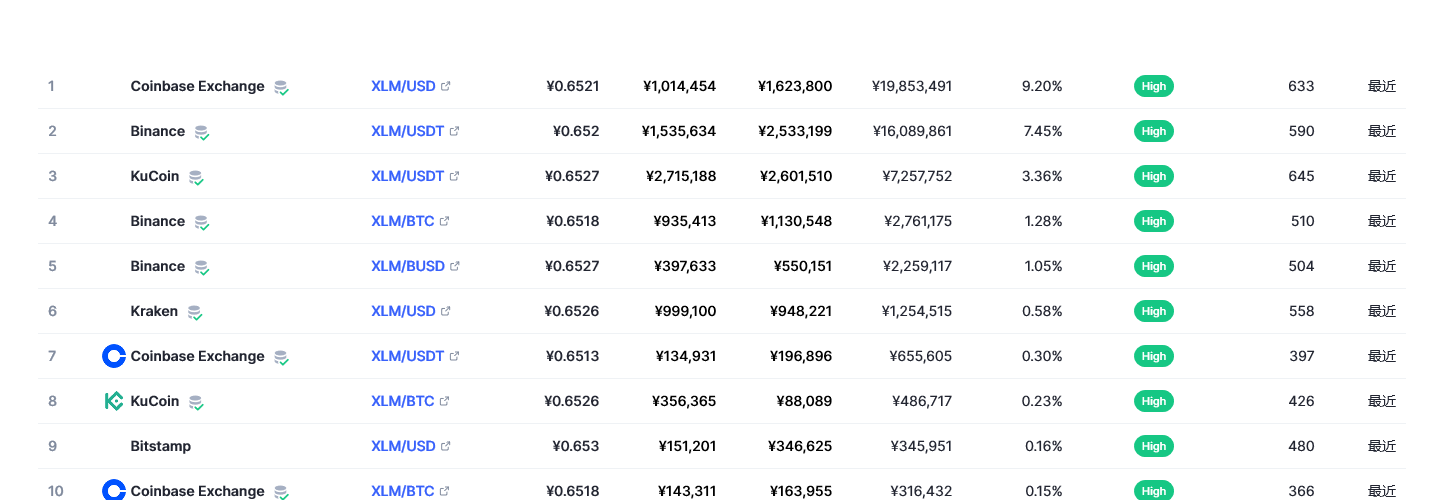Click Coinbase Exchange name in row 1
Image resolution: width=1450 pixels, height=500 pixels.
click(x=198, y=86)
